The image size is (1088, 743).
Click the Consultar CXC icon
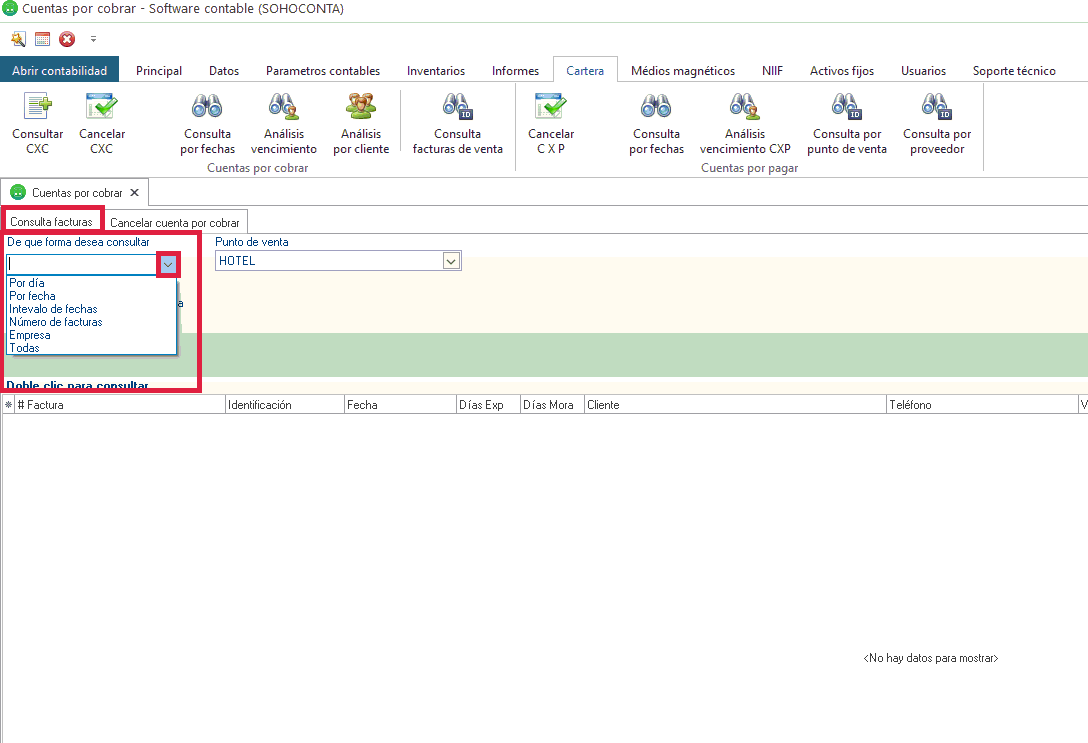click(x=37, y=108)
